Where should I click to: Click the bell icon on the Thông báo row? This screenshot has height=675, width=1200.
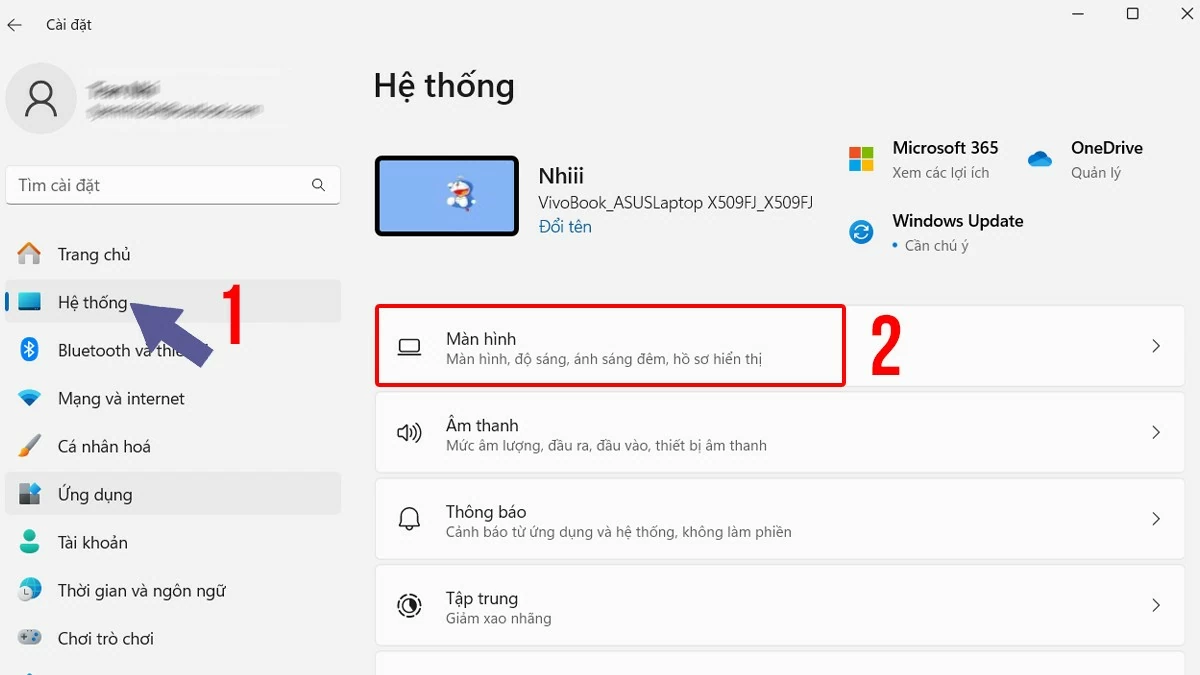409,519
